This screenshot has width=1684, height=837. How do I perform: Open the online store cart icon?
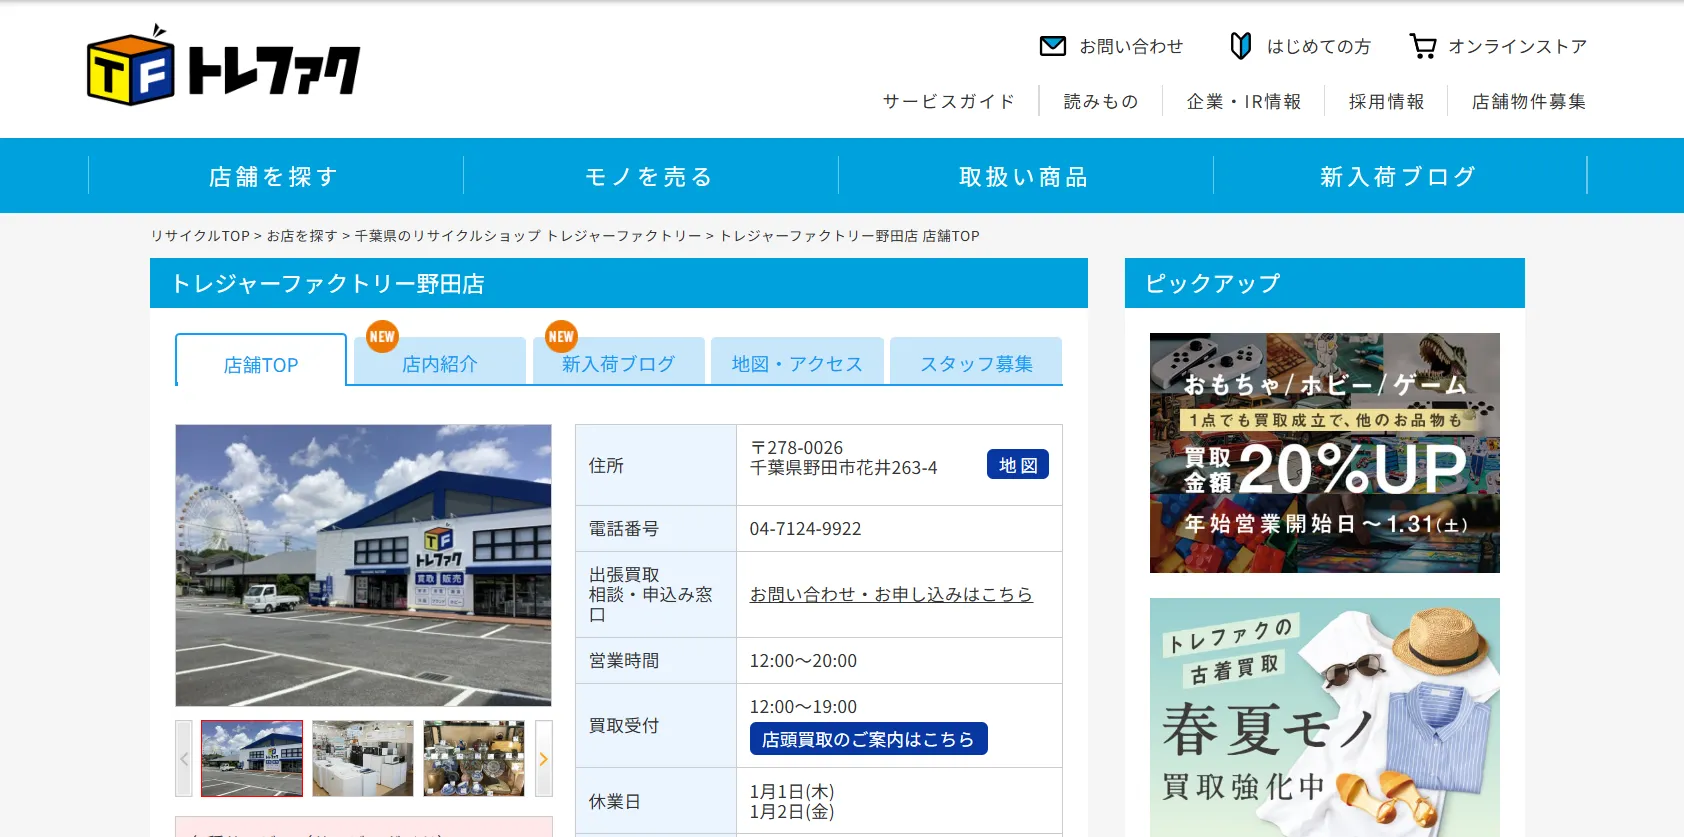[x=1422, y=46]
